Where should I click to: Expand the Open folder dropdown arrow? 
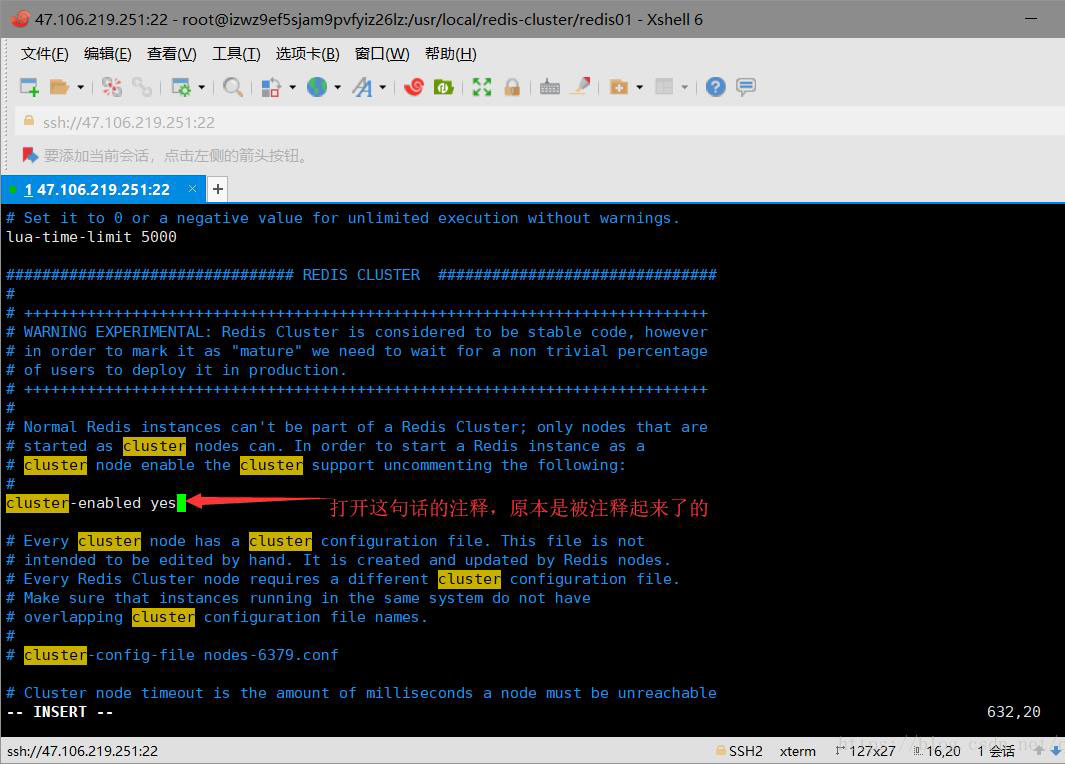click(80, 87)
